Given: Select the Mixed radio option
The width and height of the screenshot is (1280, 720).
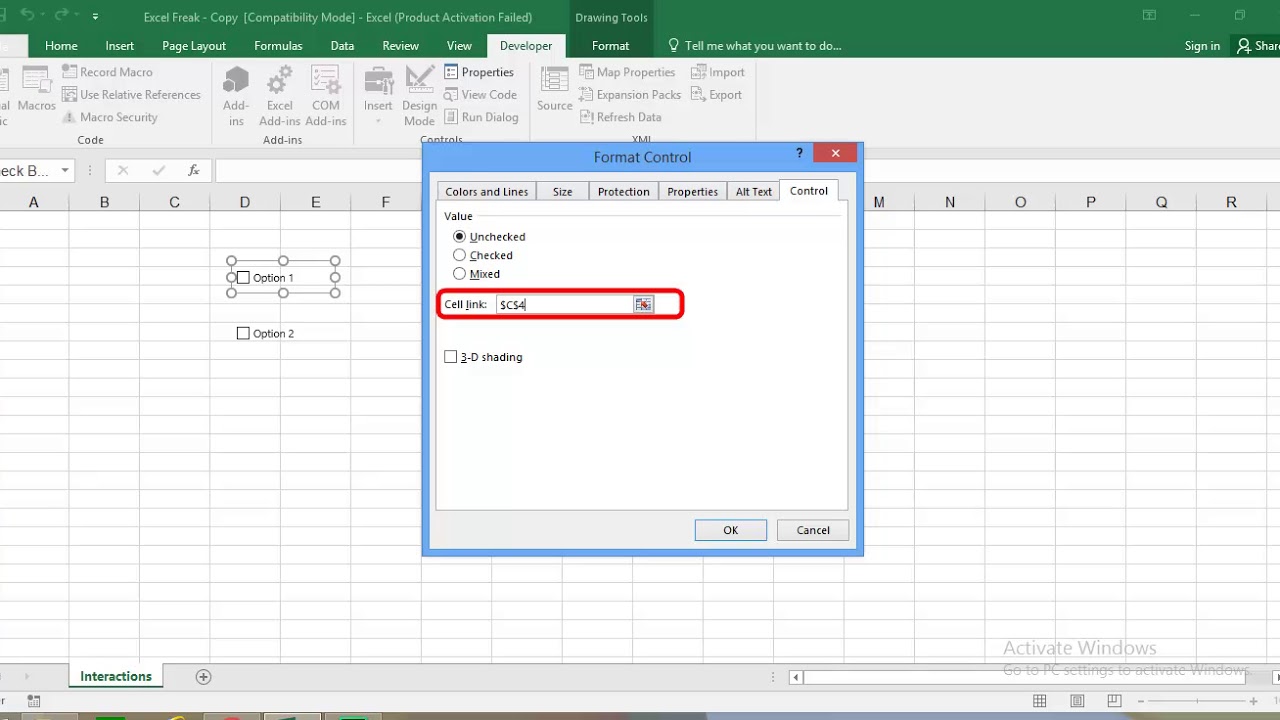Looking at the screenshot, I should (459, 274).
